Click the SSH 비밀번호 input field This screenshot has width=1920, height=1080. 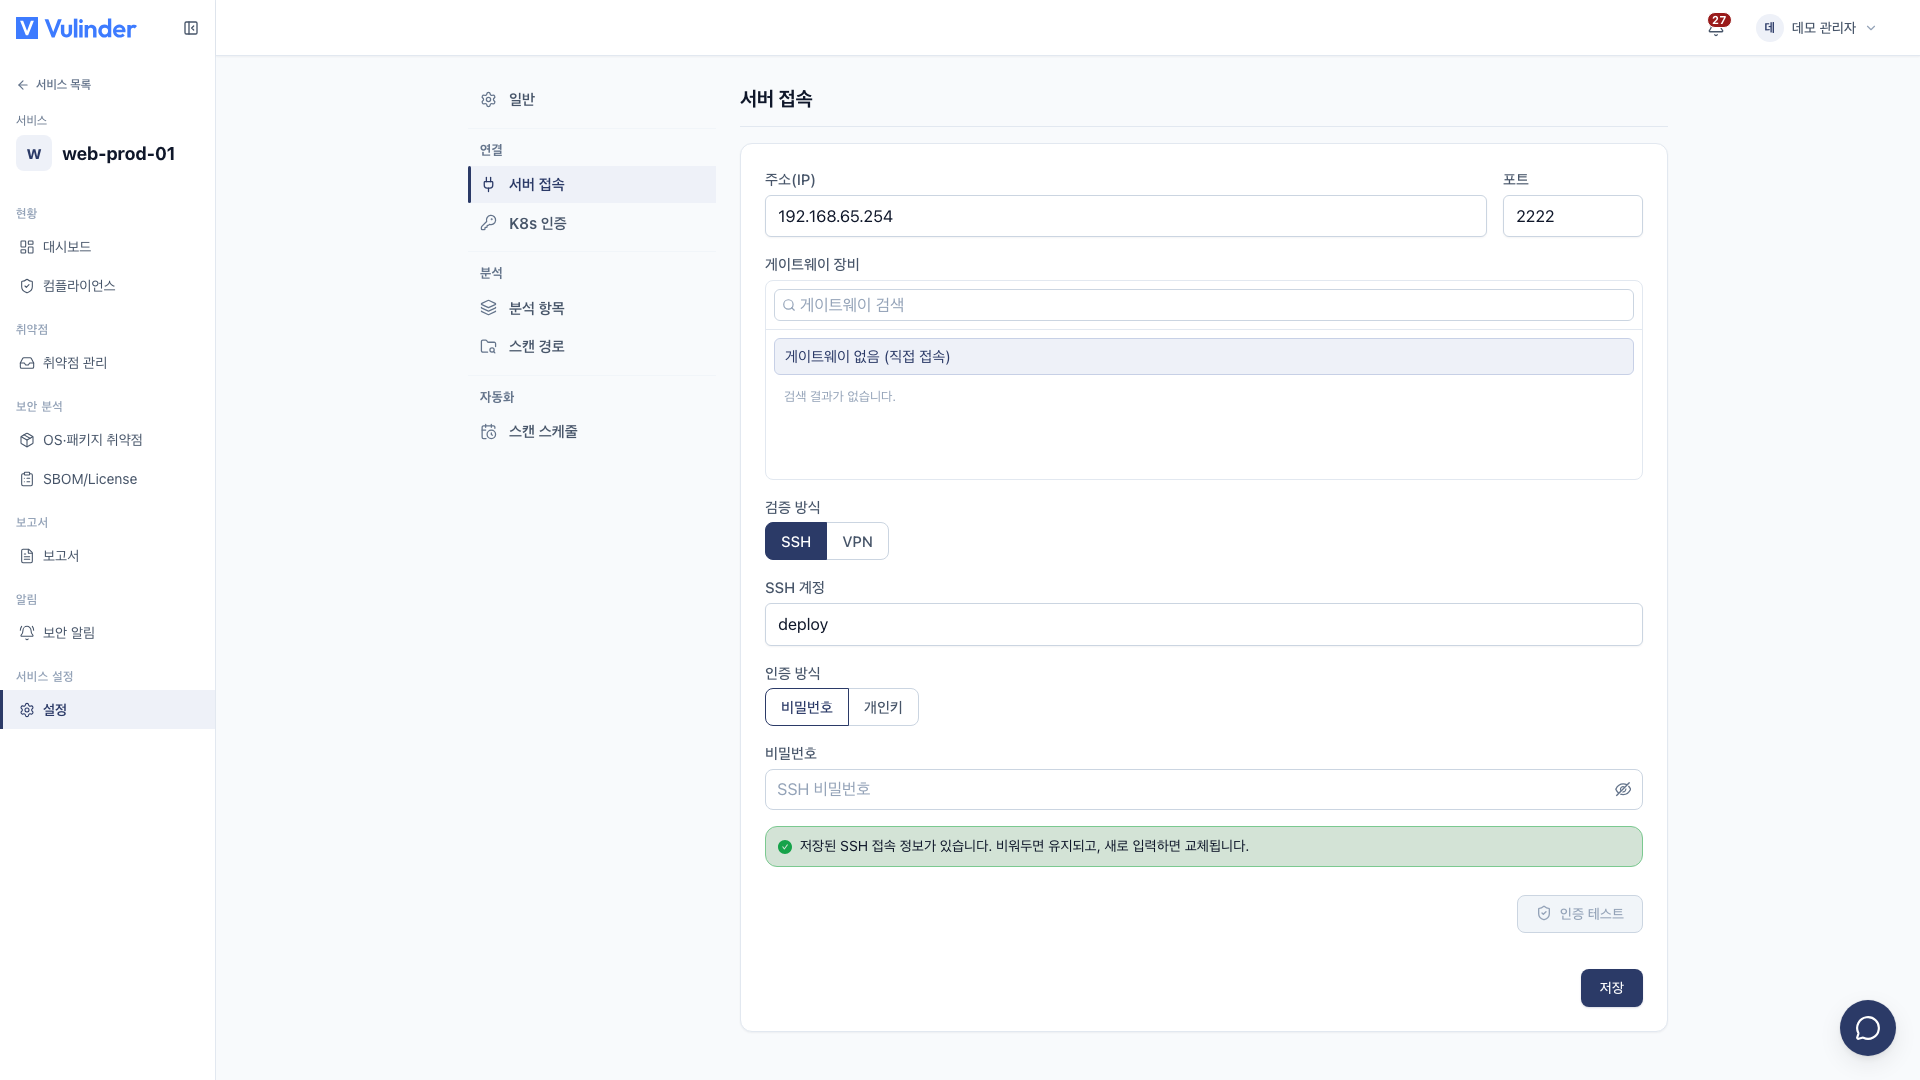point(1203,790)
